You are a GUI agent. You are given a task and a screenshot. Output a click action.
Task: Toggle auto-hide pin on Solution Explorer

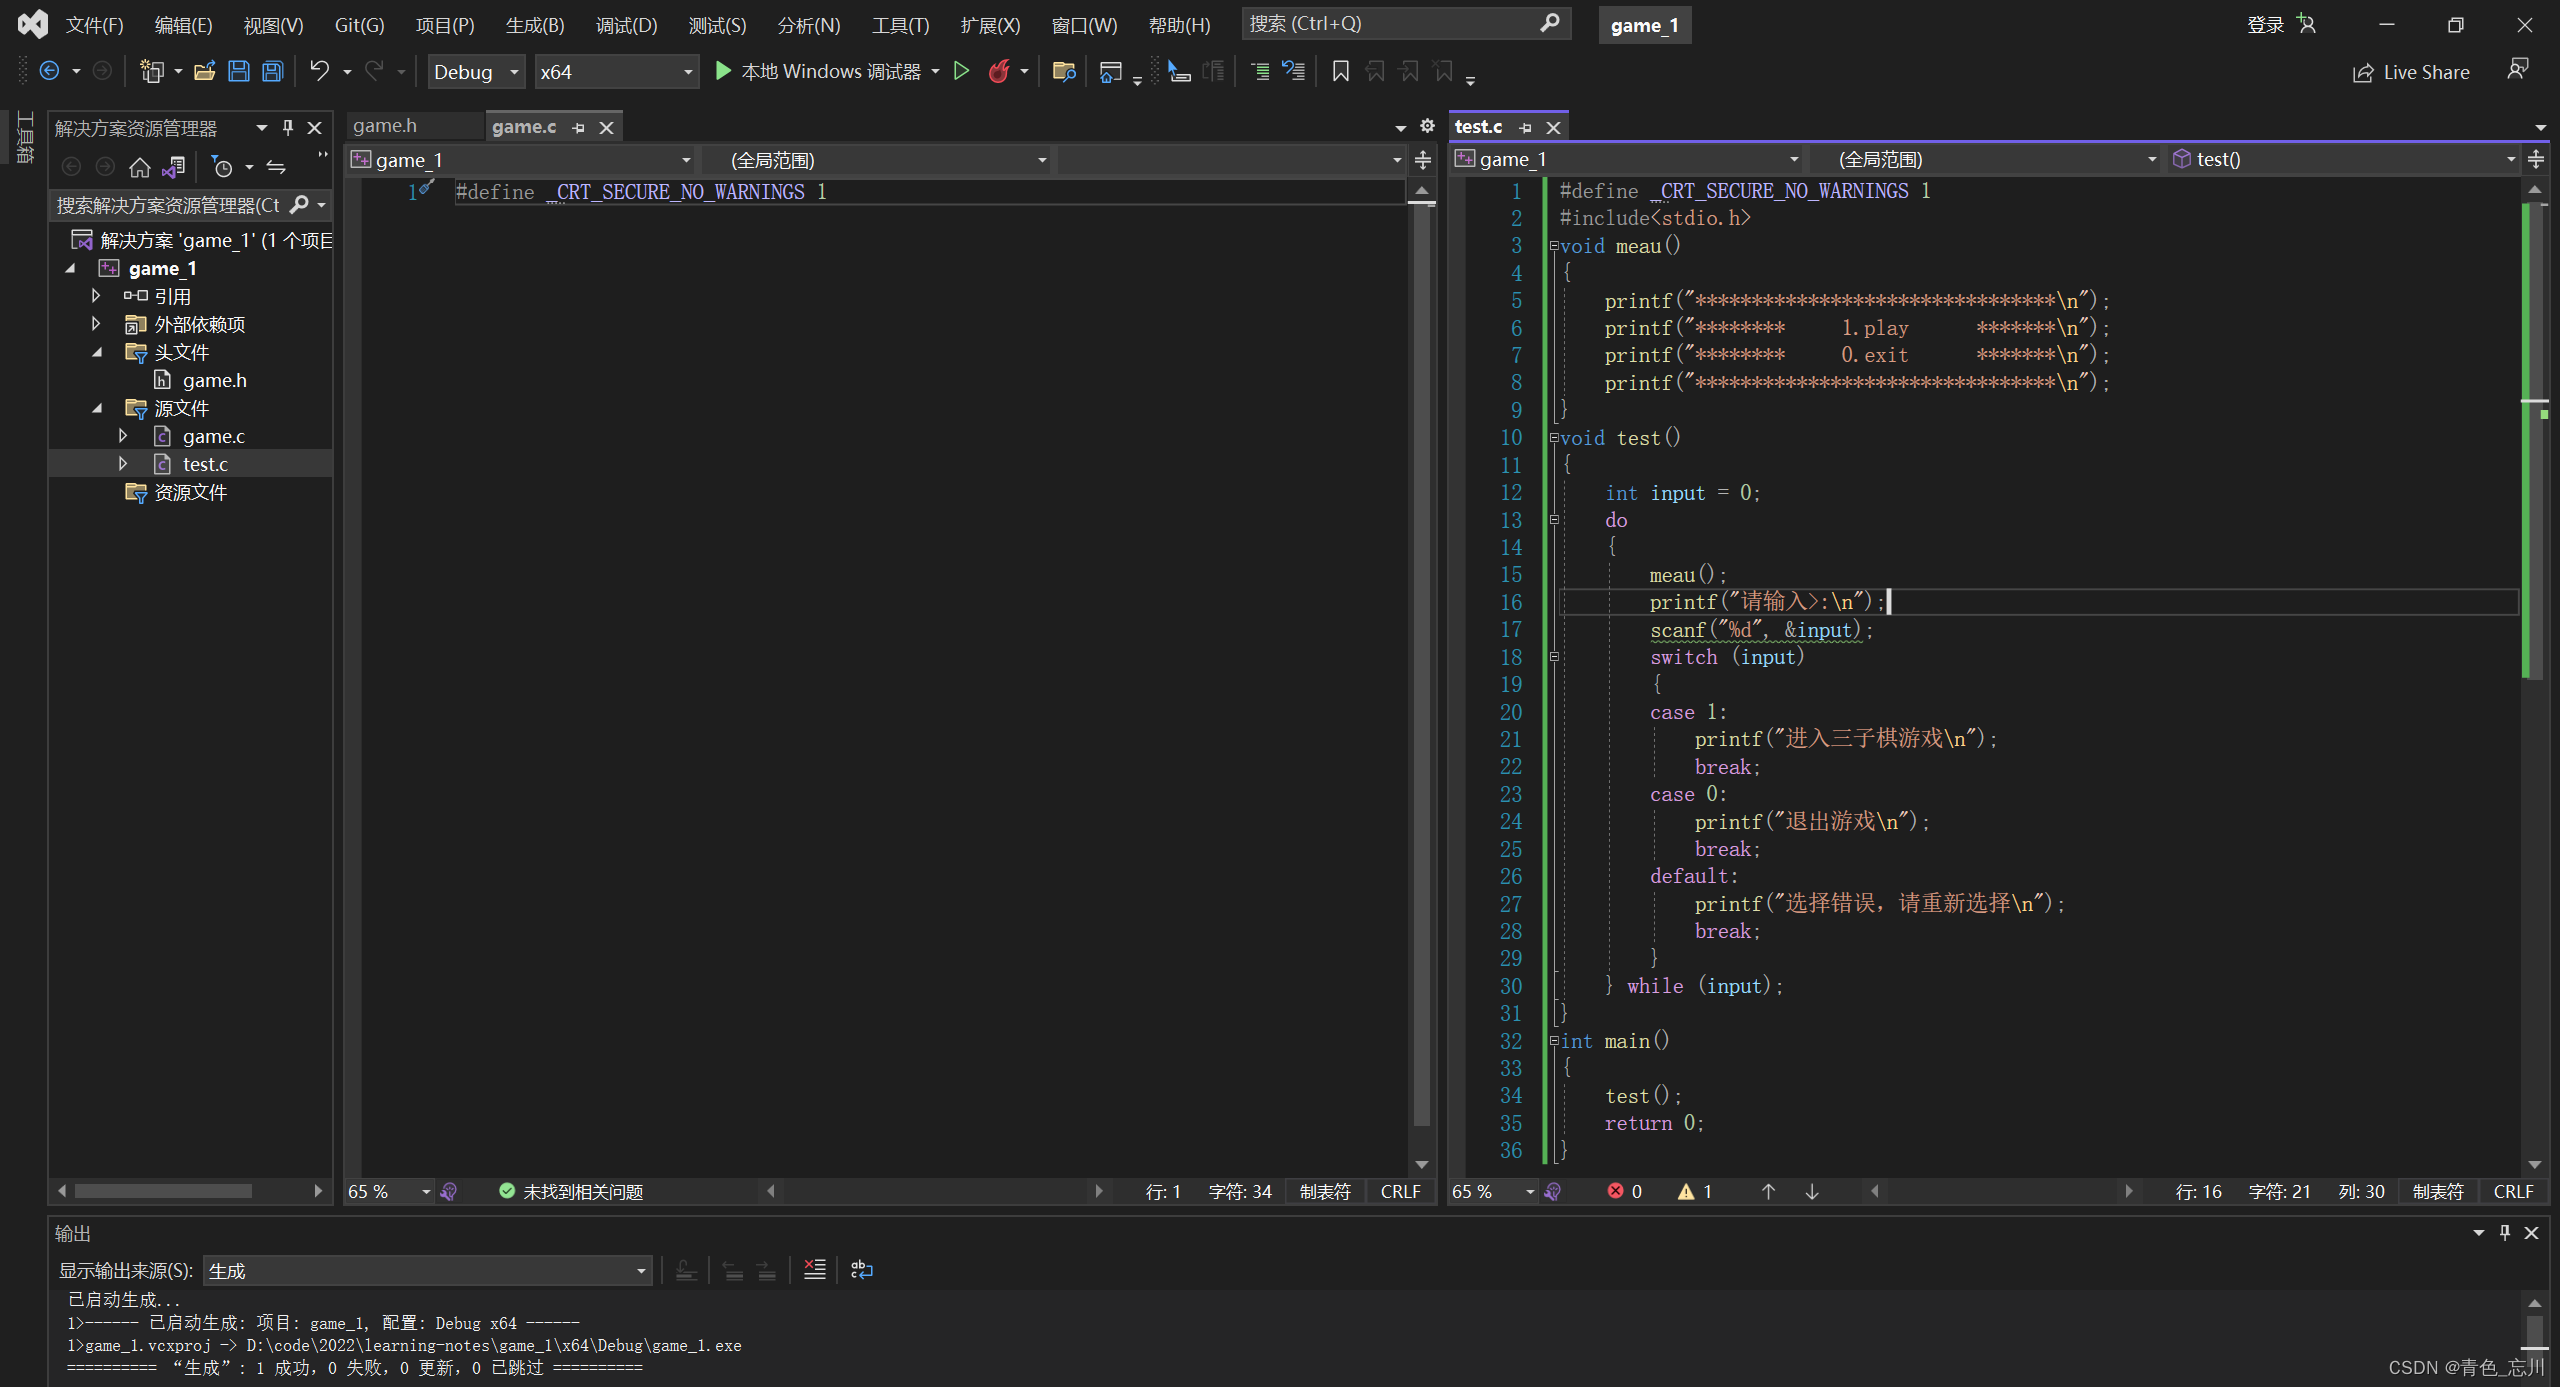coord(288,127)
